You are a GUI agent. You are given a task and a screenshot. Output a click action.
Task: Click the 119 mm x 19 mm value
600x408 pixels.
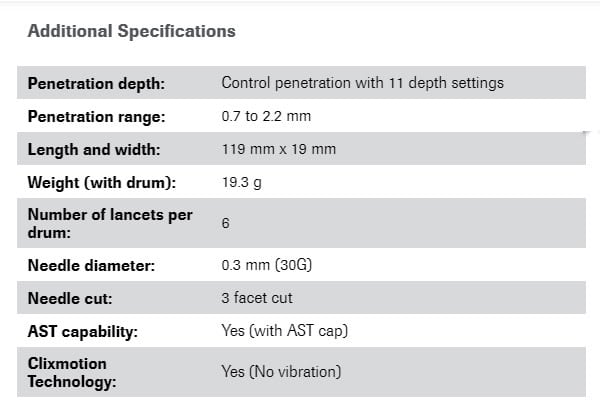tap(279, 149)
